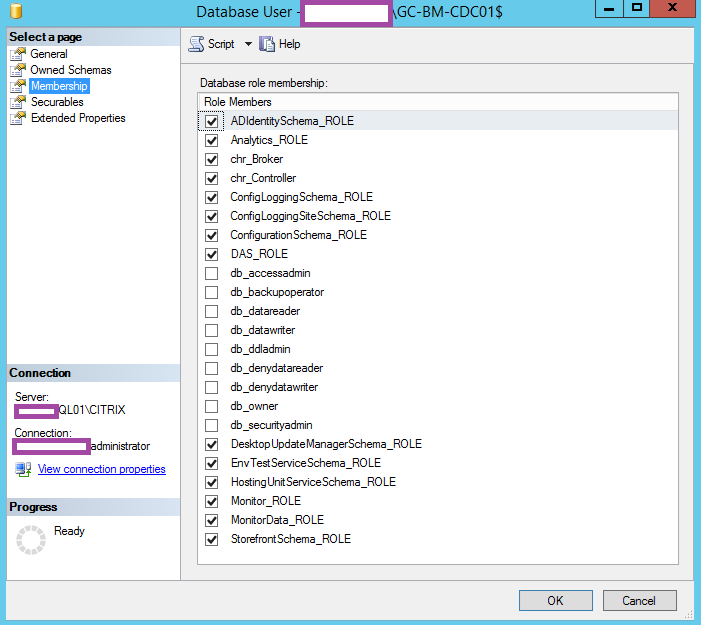Check the db_backupoperator checkbox

coord(211,292)
